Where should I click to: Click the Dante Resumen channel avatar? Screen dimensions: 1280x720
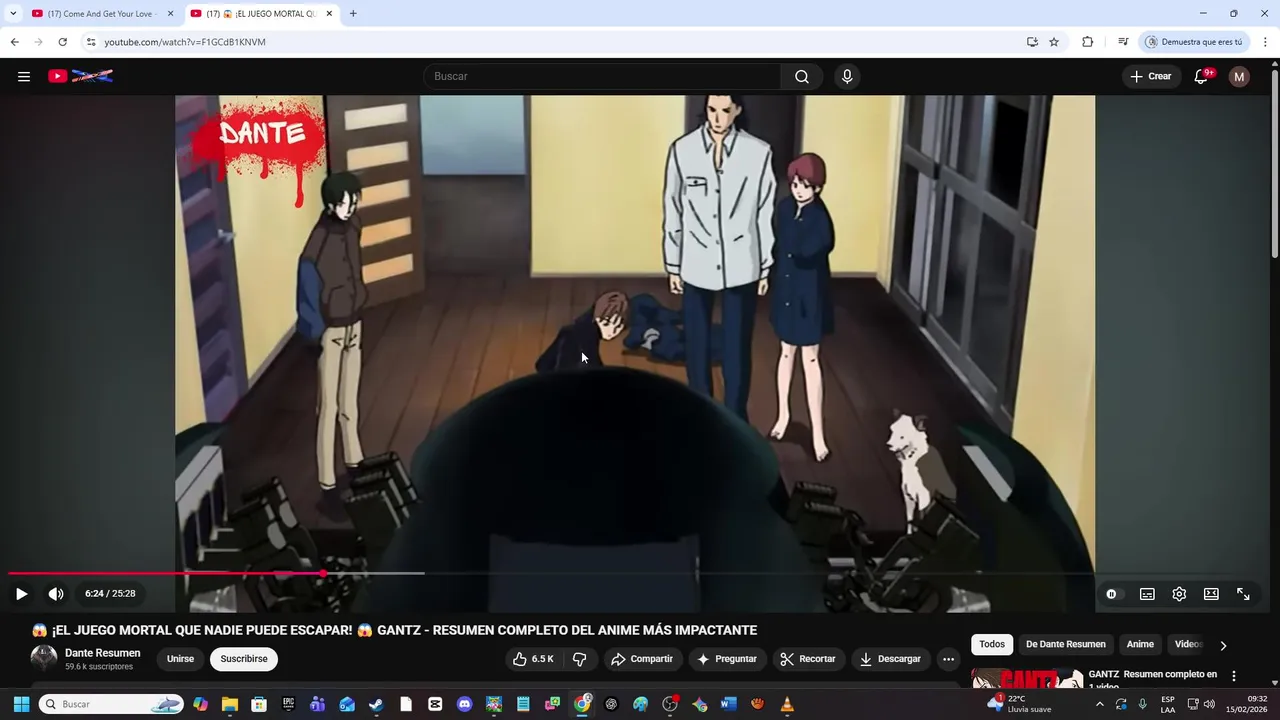[x=44, y=658]
